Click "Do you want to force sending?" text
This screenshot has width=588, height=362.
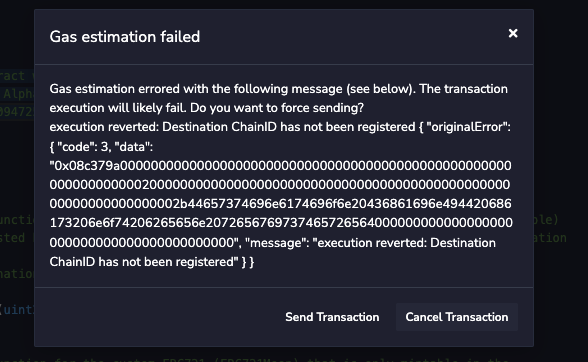coord(277,108)
